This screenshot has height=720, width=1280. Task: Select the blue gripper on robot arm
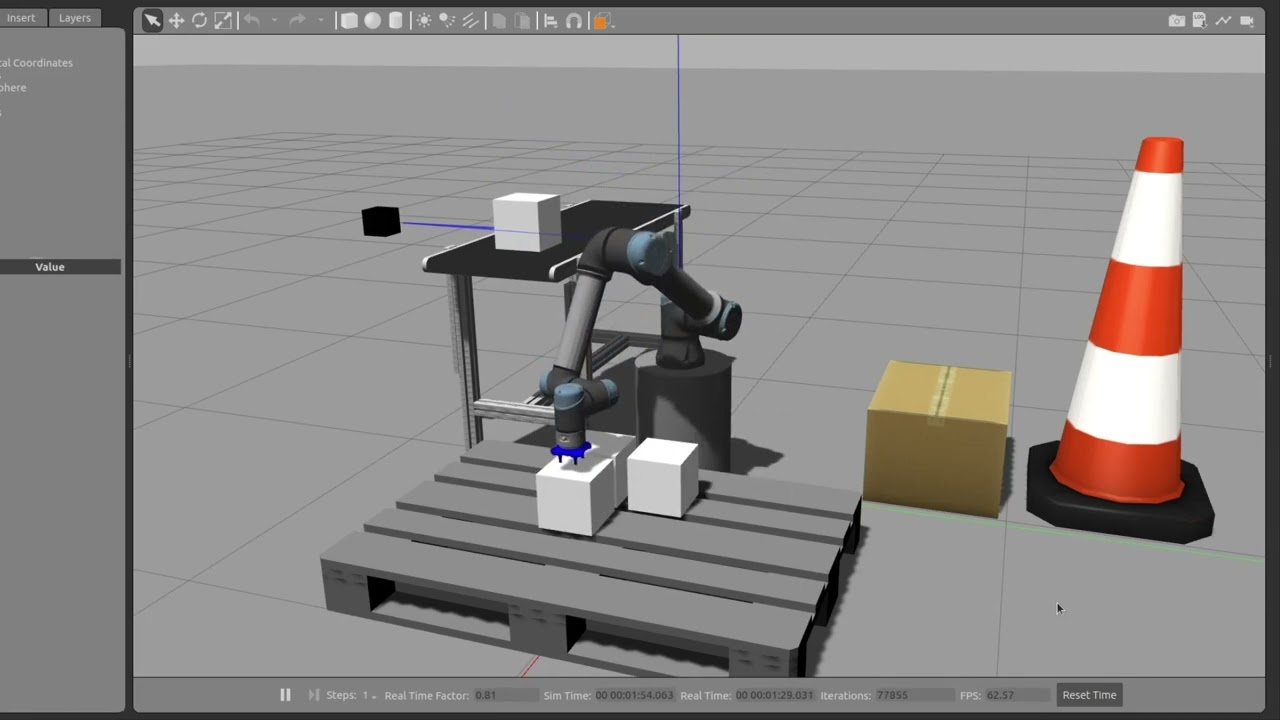point(572,452)
